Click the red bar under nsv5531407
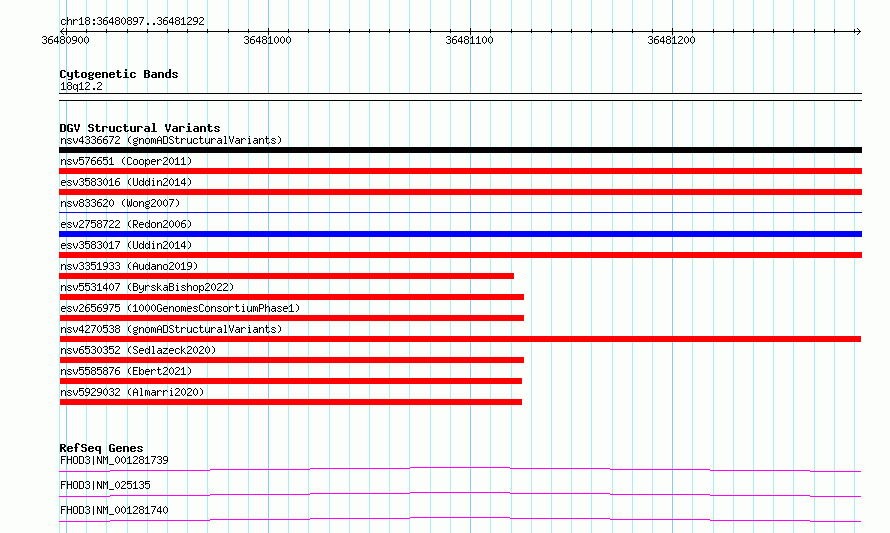Viewport: 890px width, 533px height. coord(292,297)
